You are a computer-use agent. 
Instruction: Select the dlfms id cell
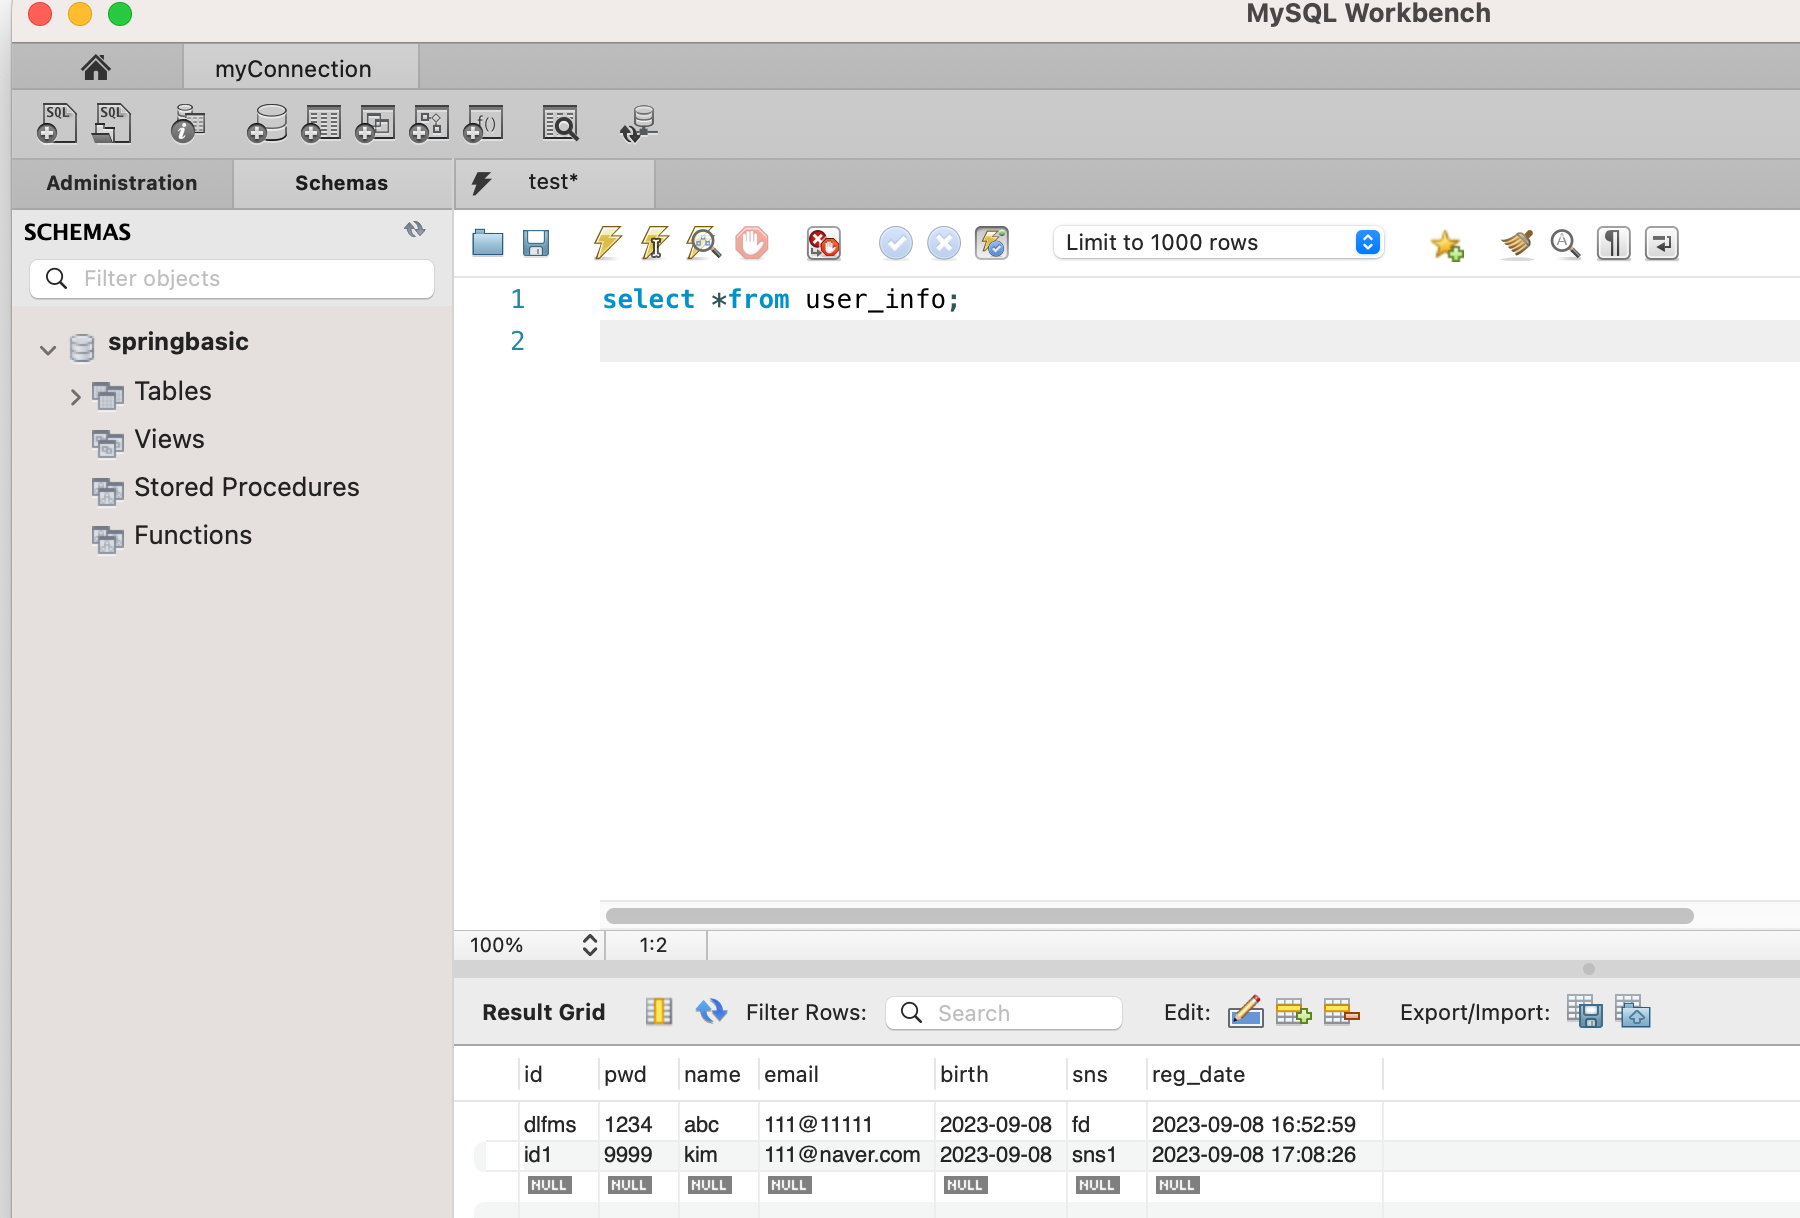click(558, 1125)
